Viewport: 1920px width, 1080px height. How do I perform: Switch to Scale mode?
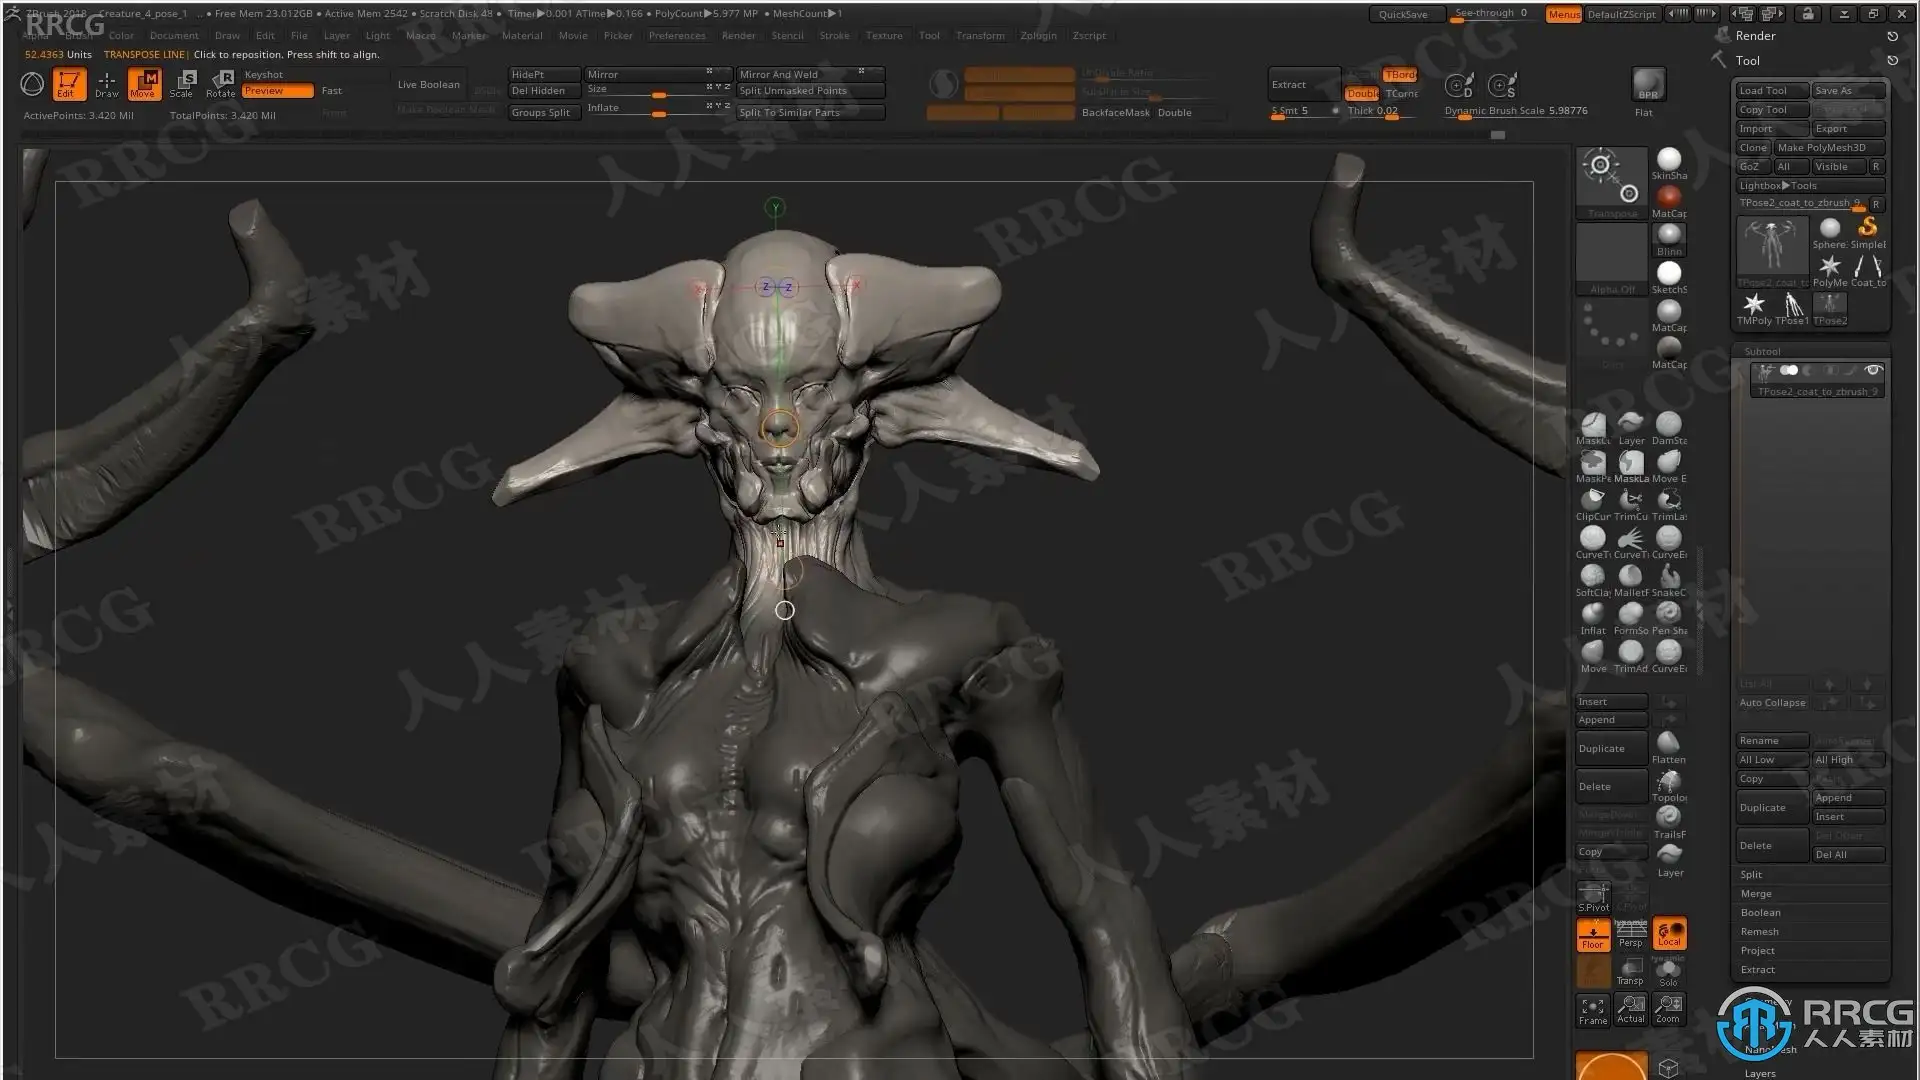click(x=182, y=83)
